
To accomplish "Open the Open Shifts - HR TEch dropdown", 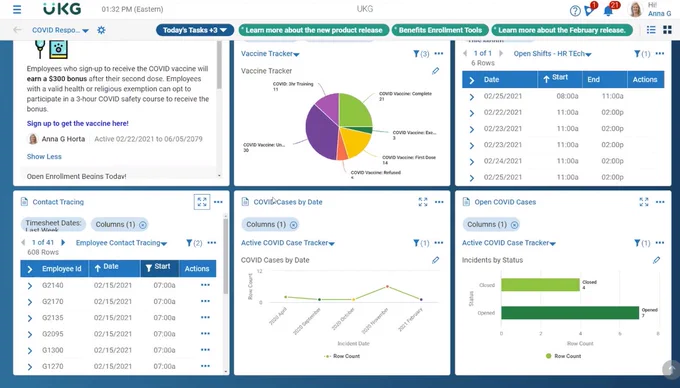I will pyautogui.click(x=552, y=54).
